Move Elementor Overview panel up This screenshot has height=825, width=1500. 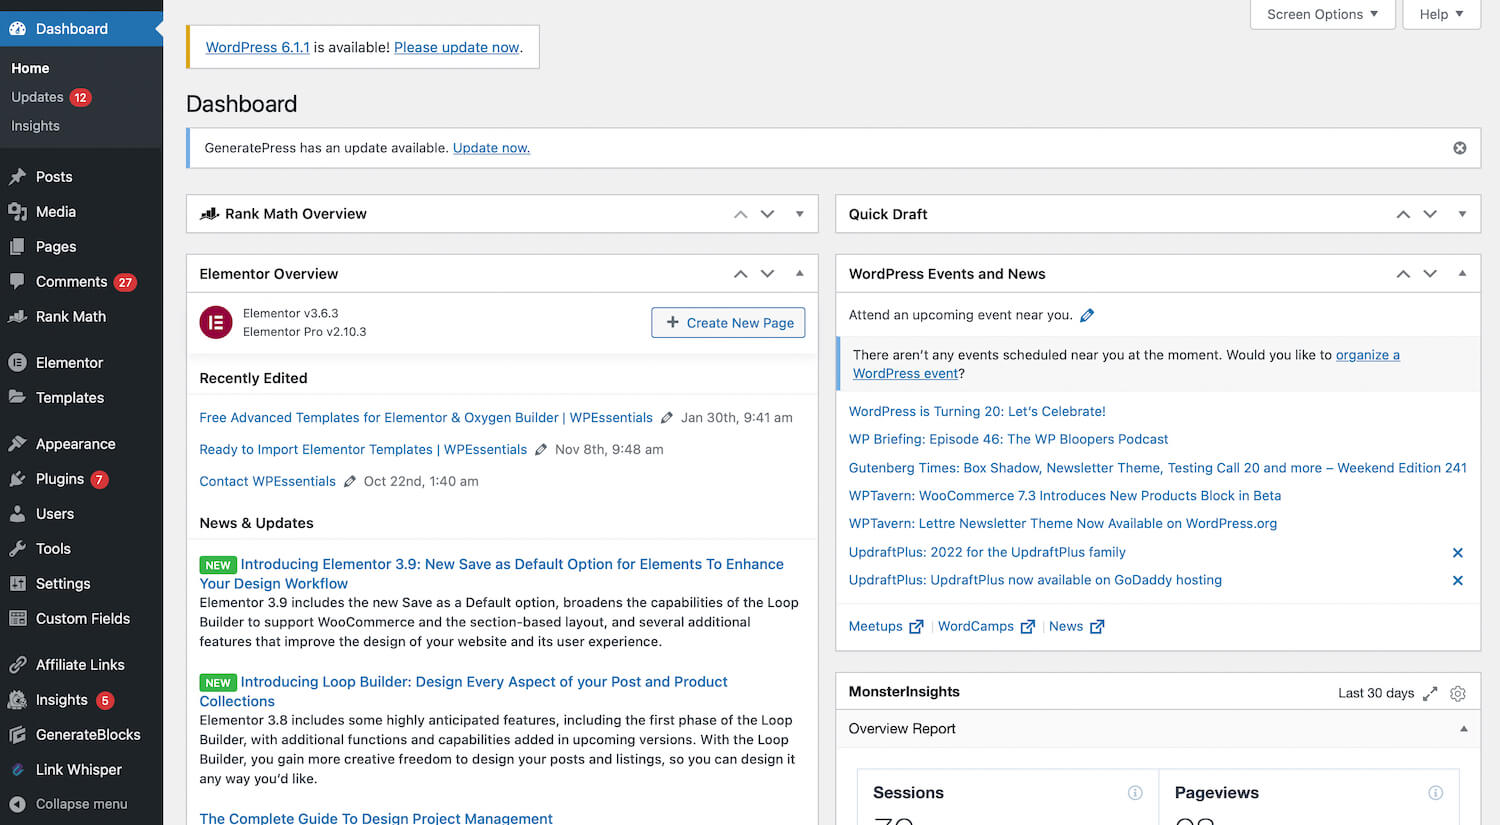point(740,274)
